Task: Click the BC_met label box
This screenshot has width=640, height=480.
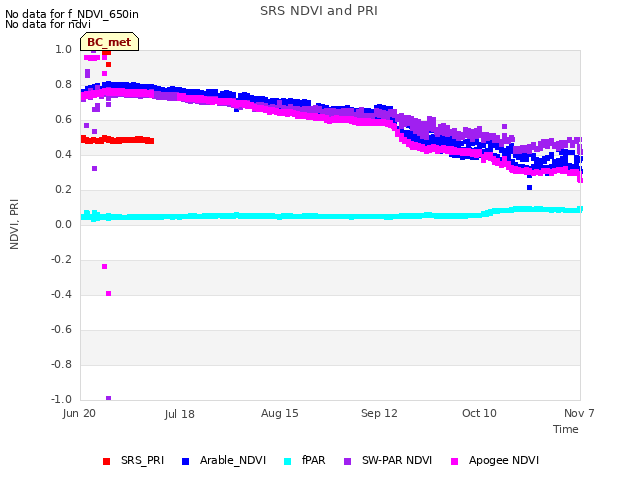Action: pyautogui.click(x=109, y=42)
